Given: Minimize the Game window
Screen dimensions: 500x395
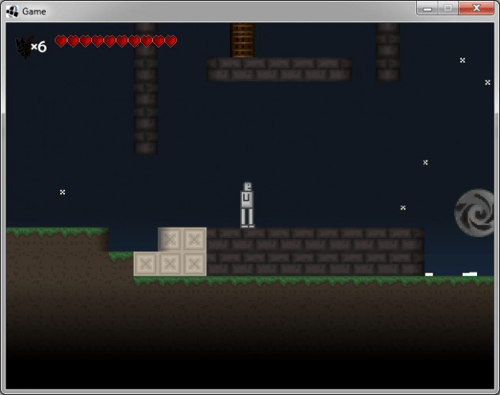Looking at the screenshot, I should click(x=427, y=9).
